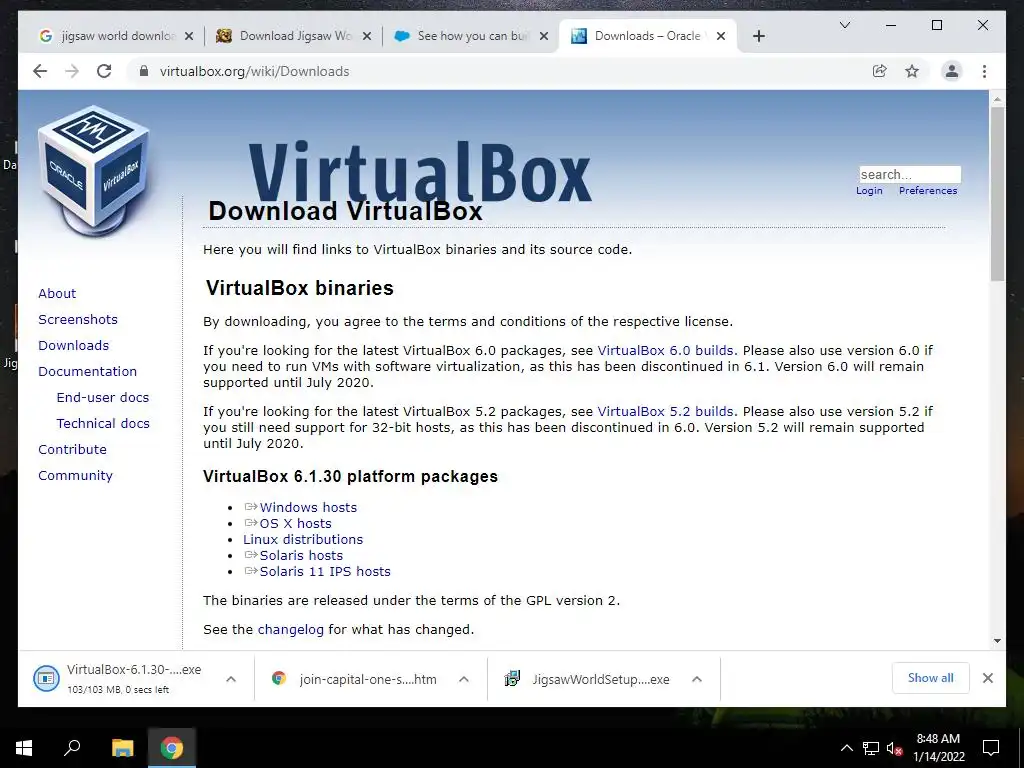Viewport: 1024px width, 768px height.
Task: Open the downloaded JigsawWorldSetup exe file
Action: click(586, 679)
